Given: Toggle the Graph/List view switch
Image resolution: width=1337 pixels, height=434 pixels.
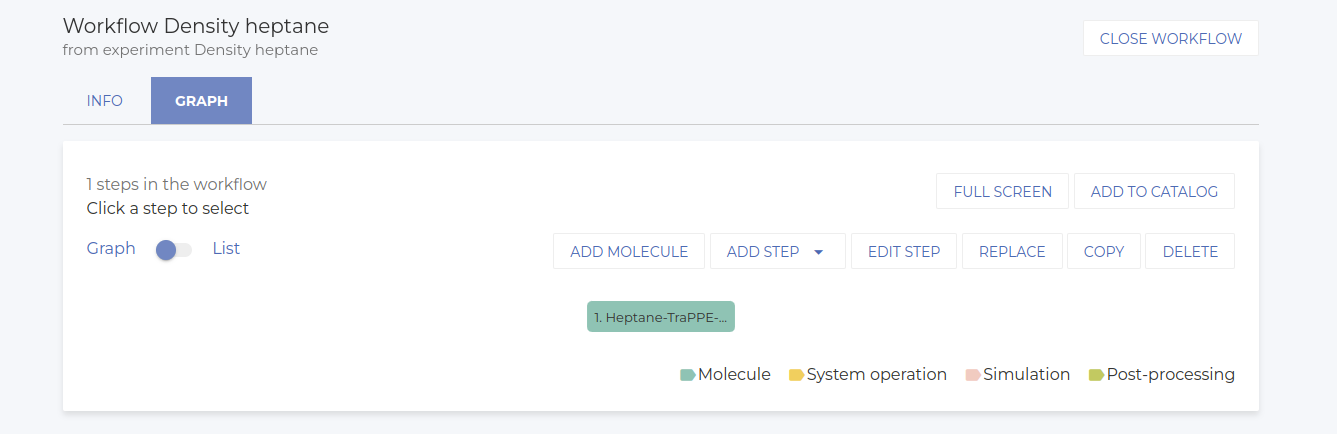Looking at the screenshot, I should [173, 250].
